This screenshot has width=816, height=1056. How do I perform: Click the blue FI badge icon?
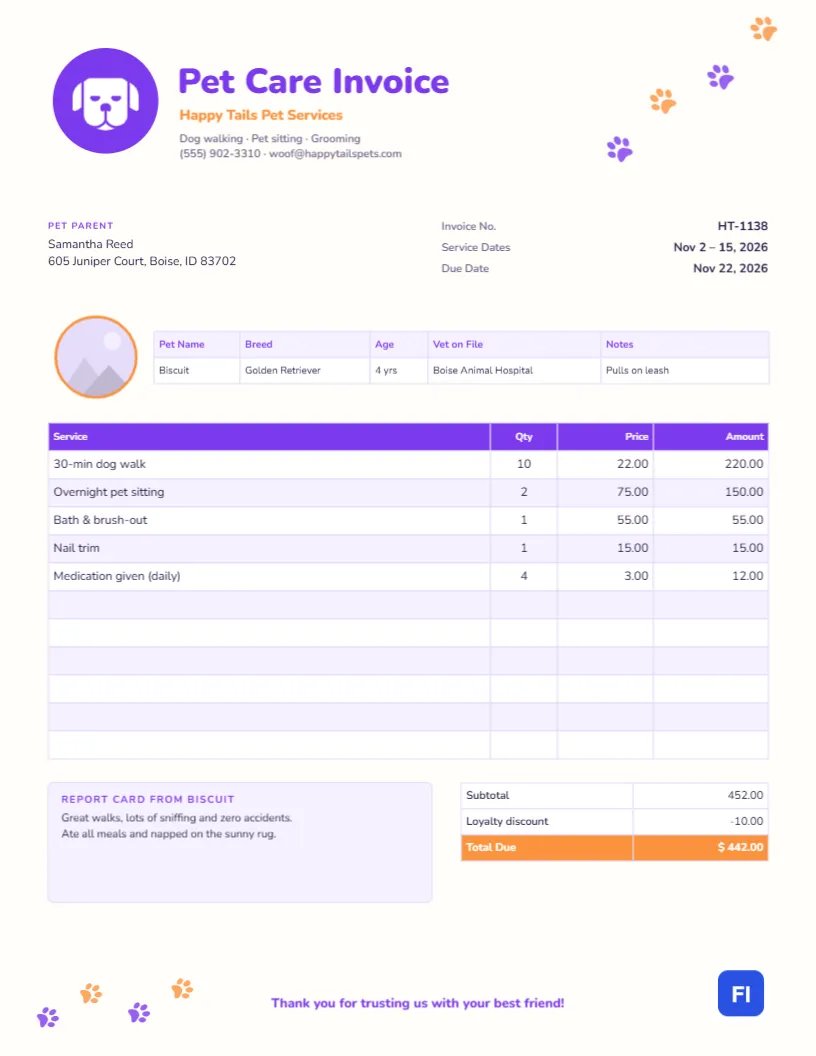741,993
